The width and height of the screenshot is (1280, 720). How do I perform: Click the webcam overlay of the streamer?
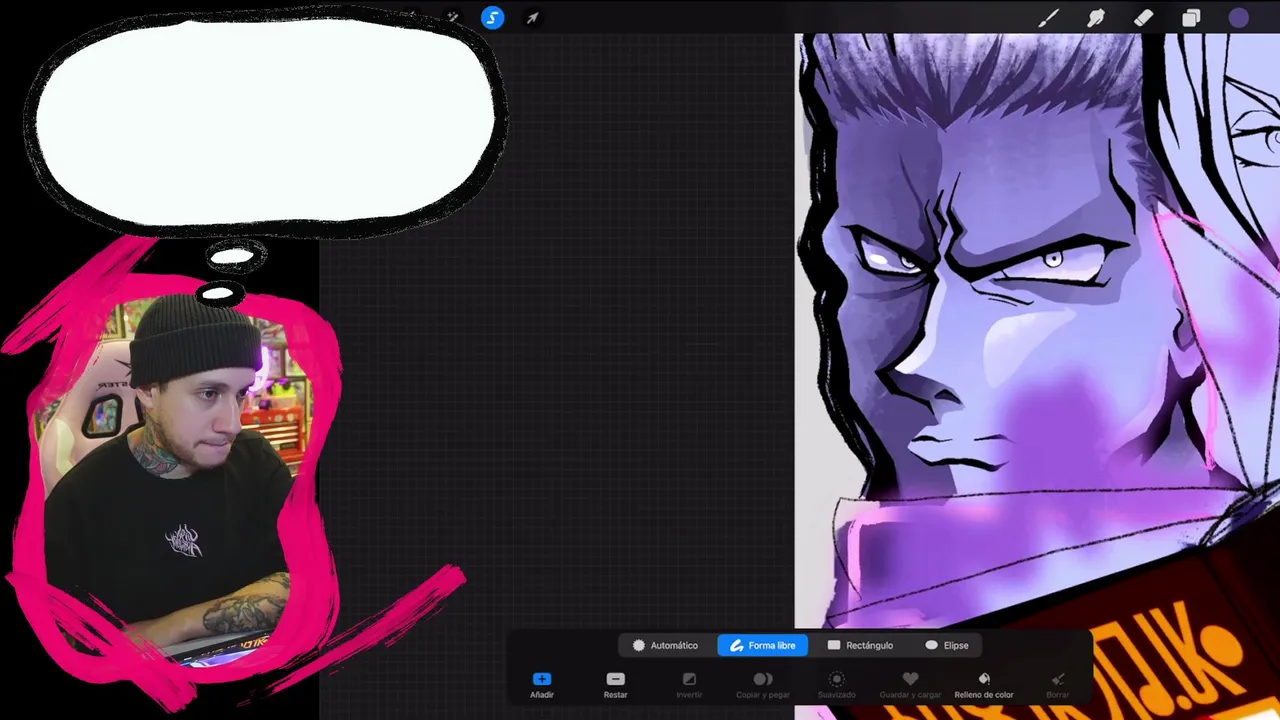(x=177, y=480)
